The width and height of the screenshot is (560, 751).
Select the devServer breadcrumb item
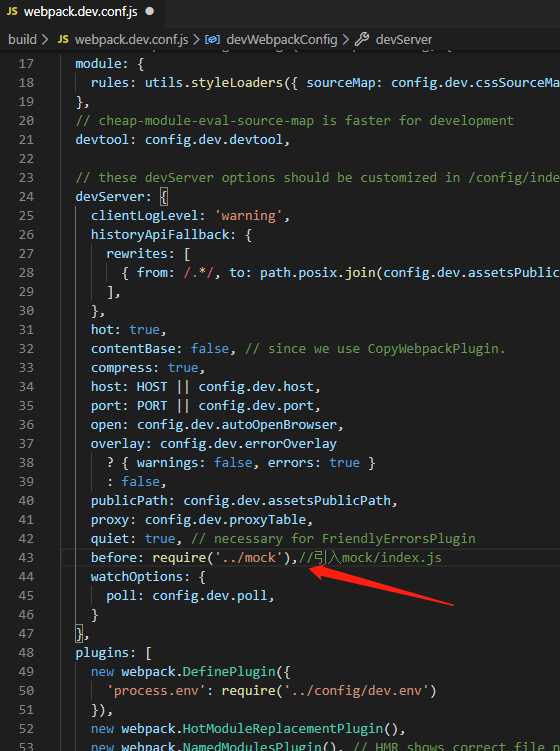pos(403,39)
